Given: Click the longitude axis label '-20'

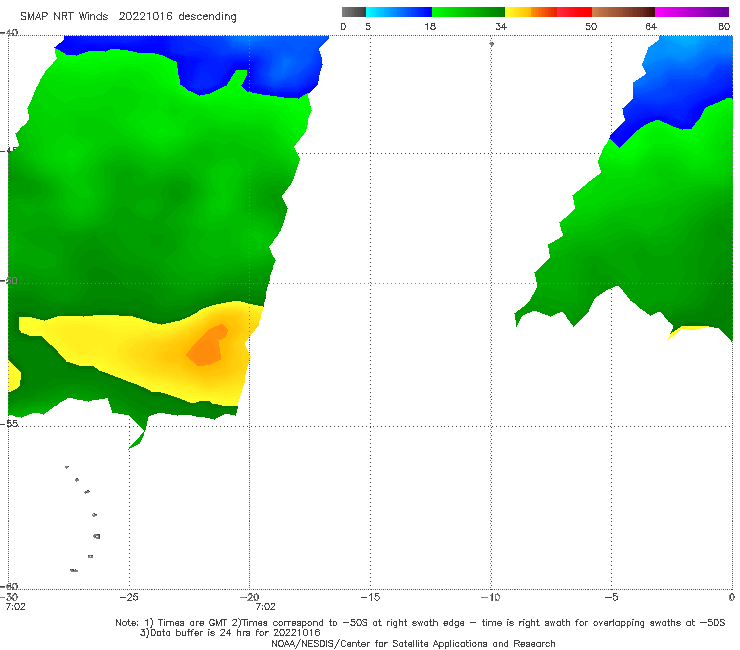Looking at the screenshot, I should pyautogui.click(x=250, y=597).
